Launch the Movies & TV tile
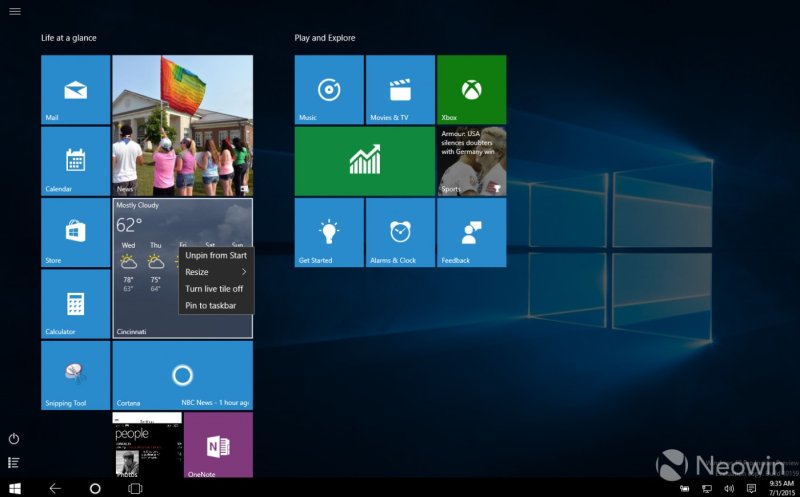Image resolution: width=800 pixels, height=497 pixels. (x=401, y=90)
